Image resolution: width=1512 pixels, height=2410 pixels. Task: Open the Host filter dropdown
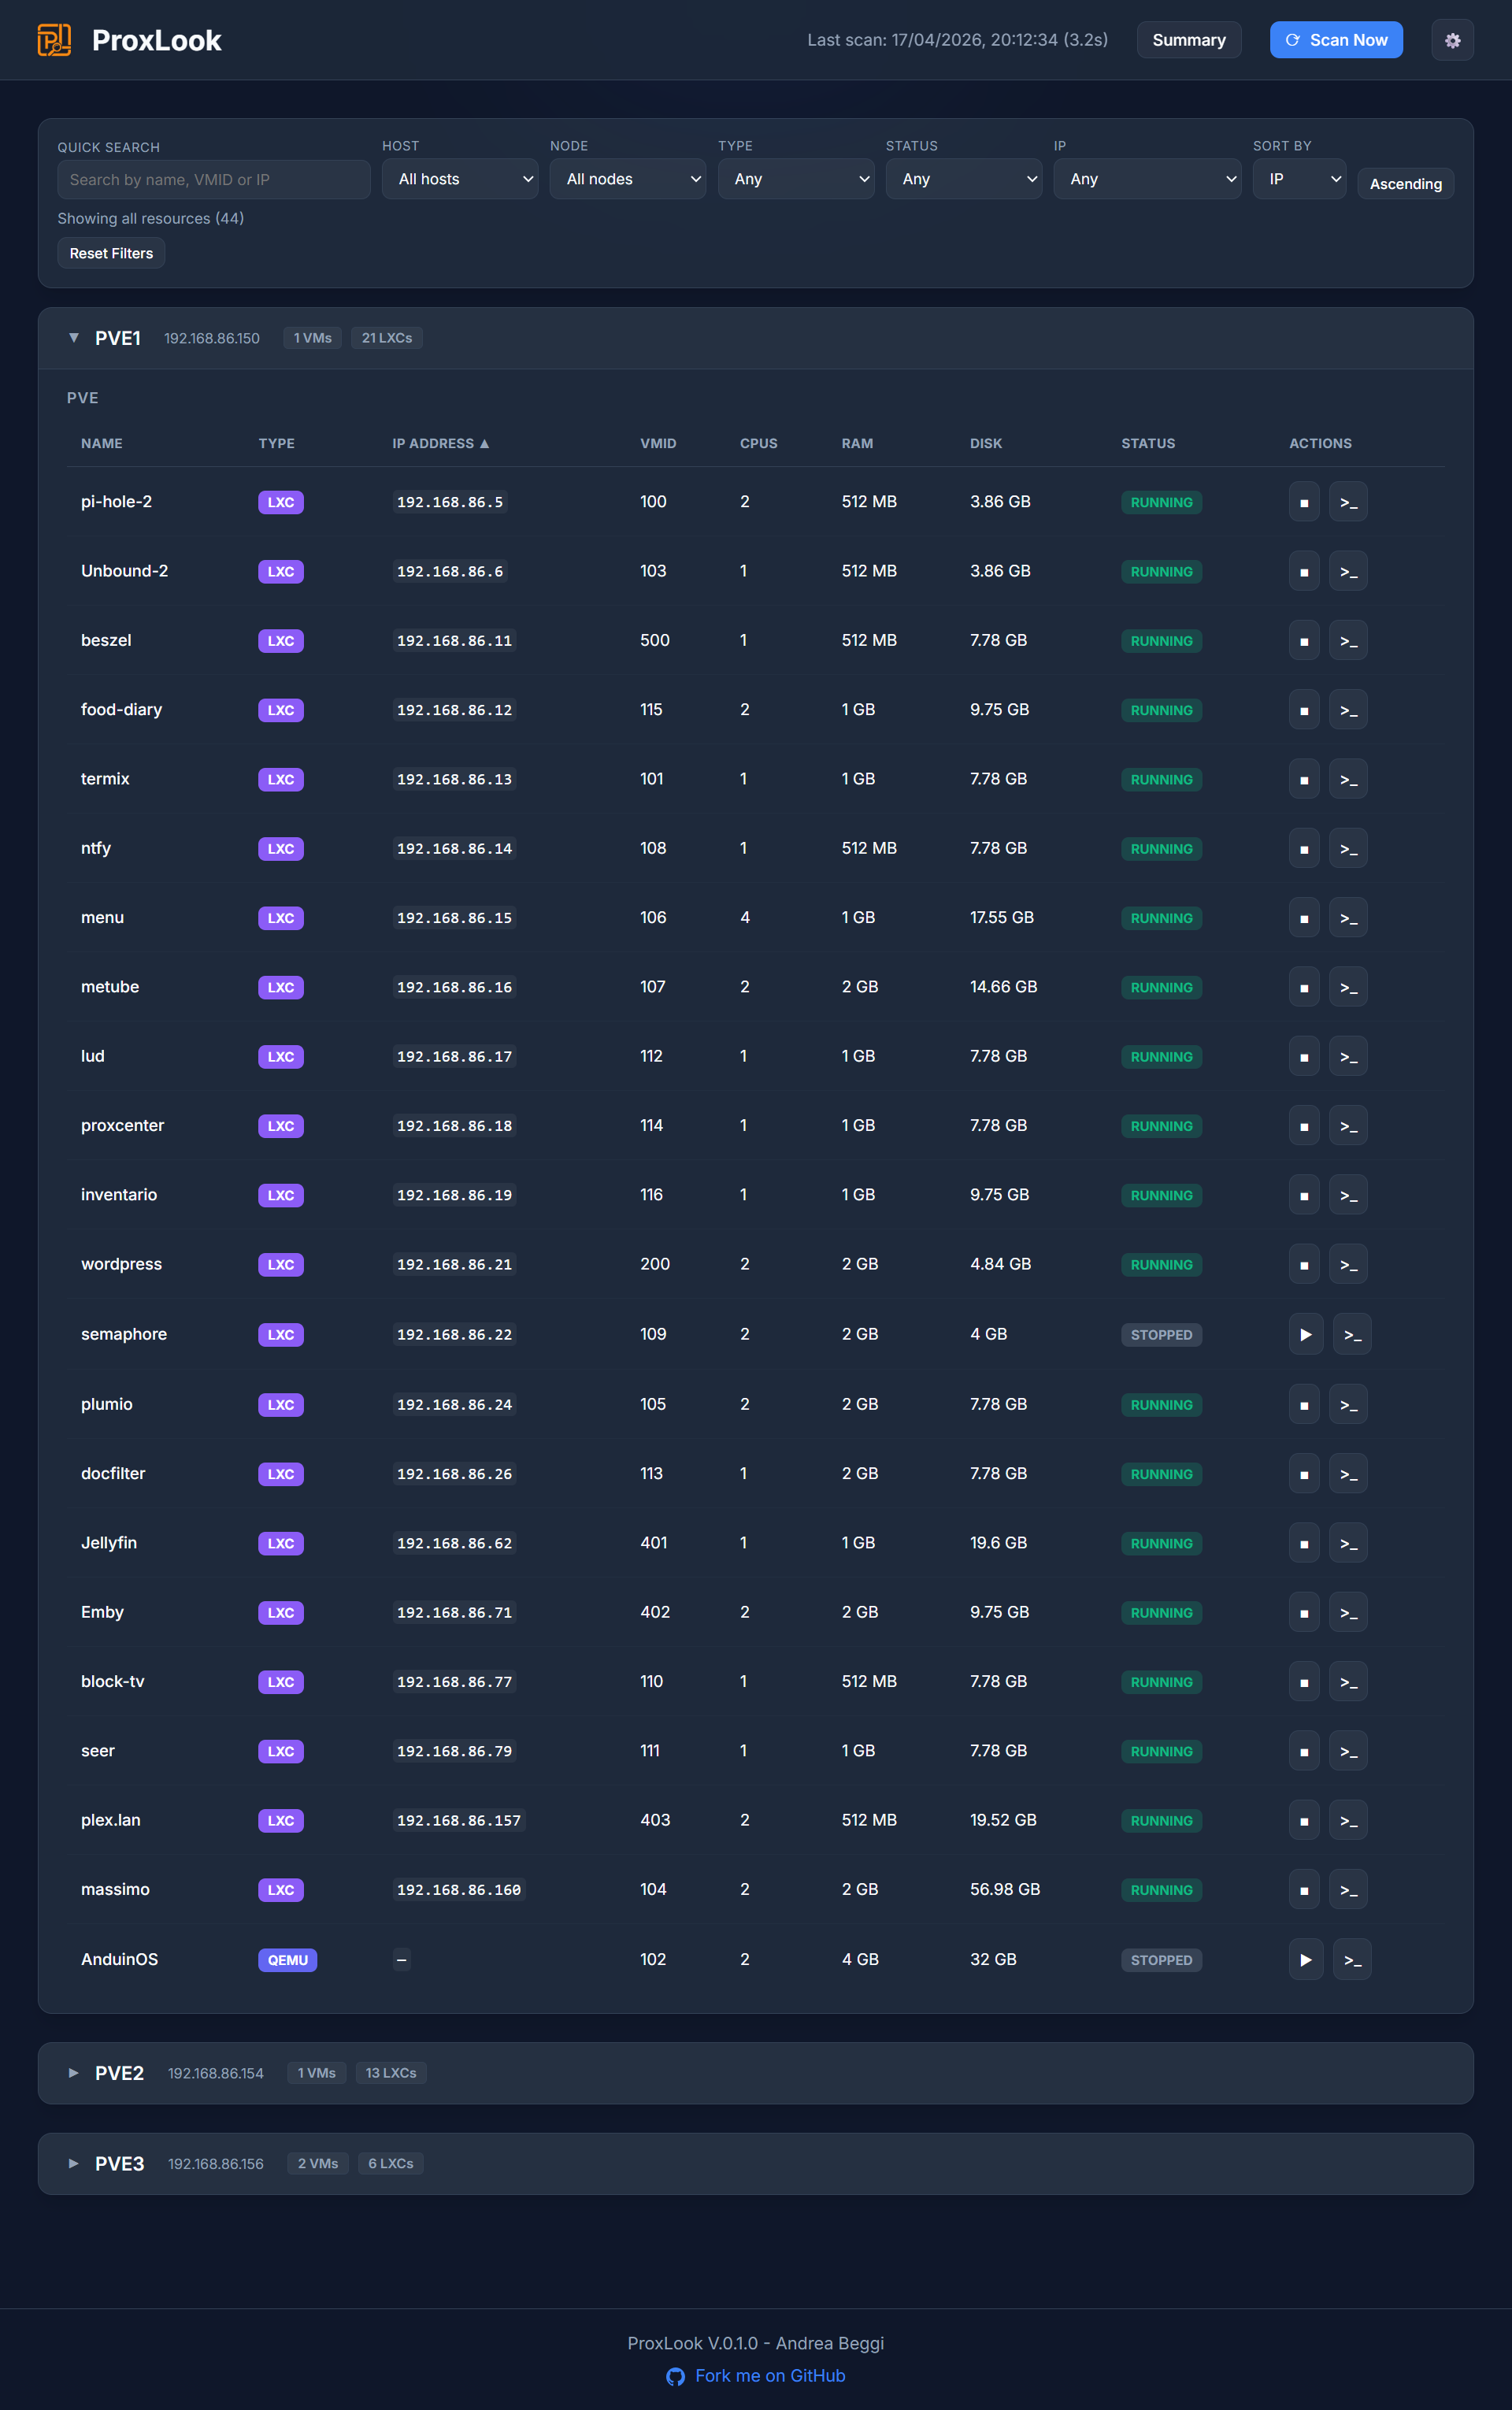(460, 179)
